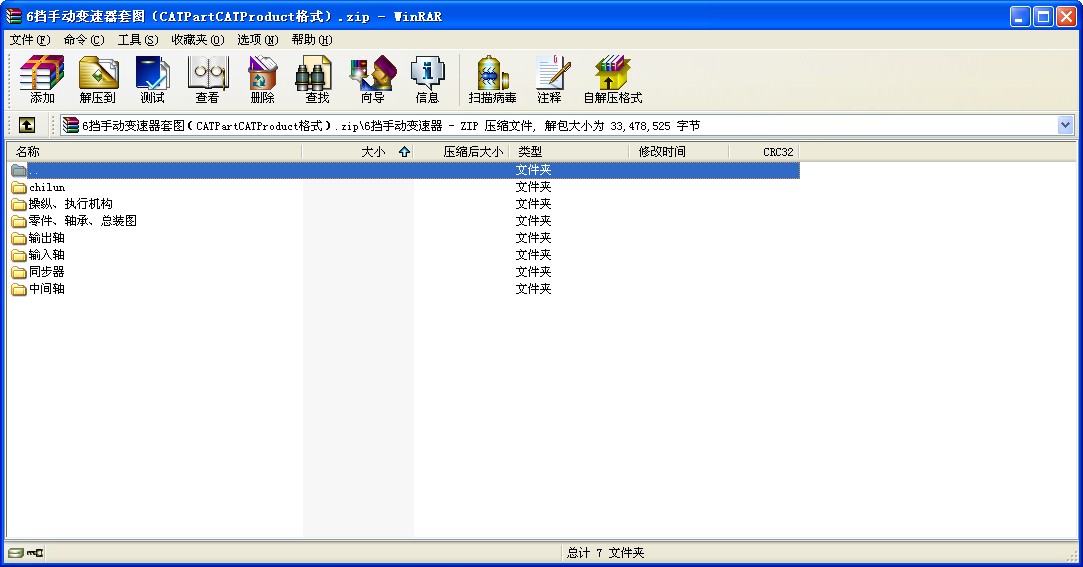Sort by 压缩后大小 column header

pyautogui.click(x=461, y=152)
